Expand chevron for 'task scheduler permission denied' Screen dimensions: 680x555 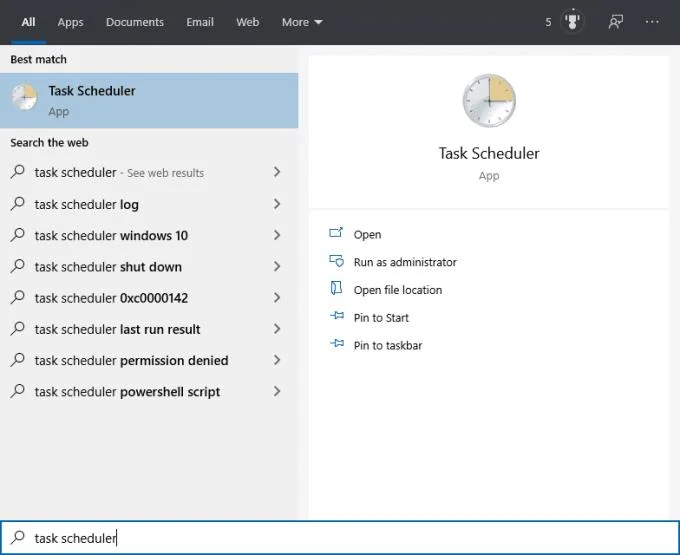tap(277, 360)
